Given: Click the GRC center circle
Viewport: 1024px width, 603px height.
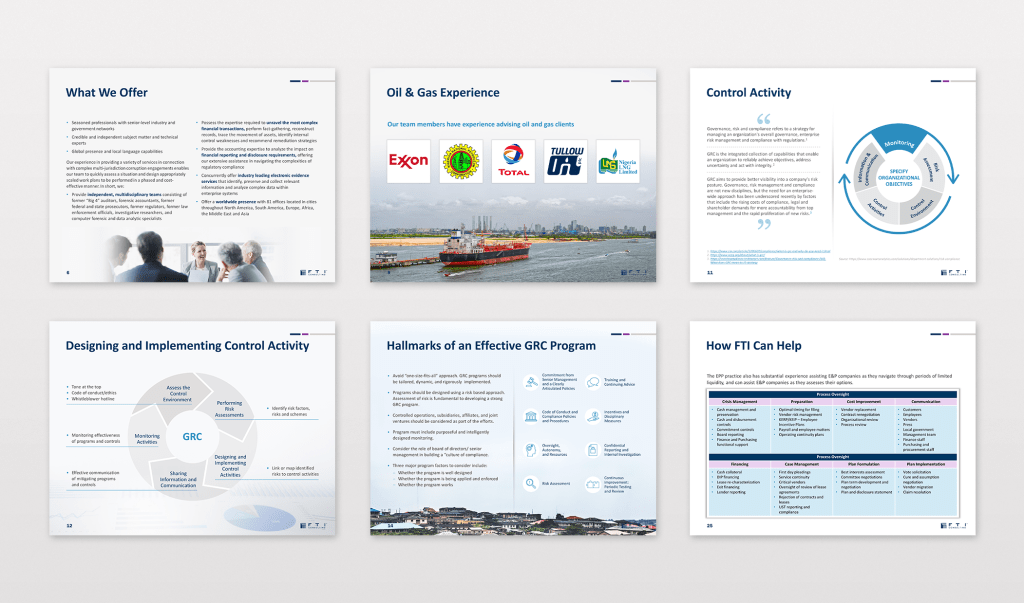Looking at the screenshot, I should [192, 437].
